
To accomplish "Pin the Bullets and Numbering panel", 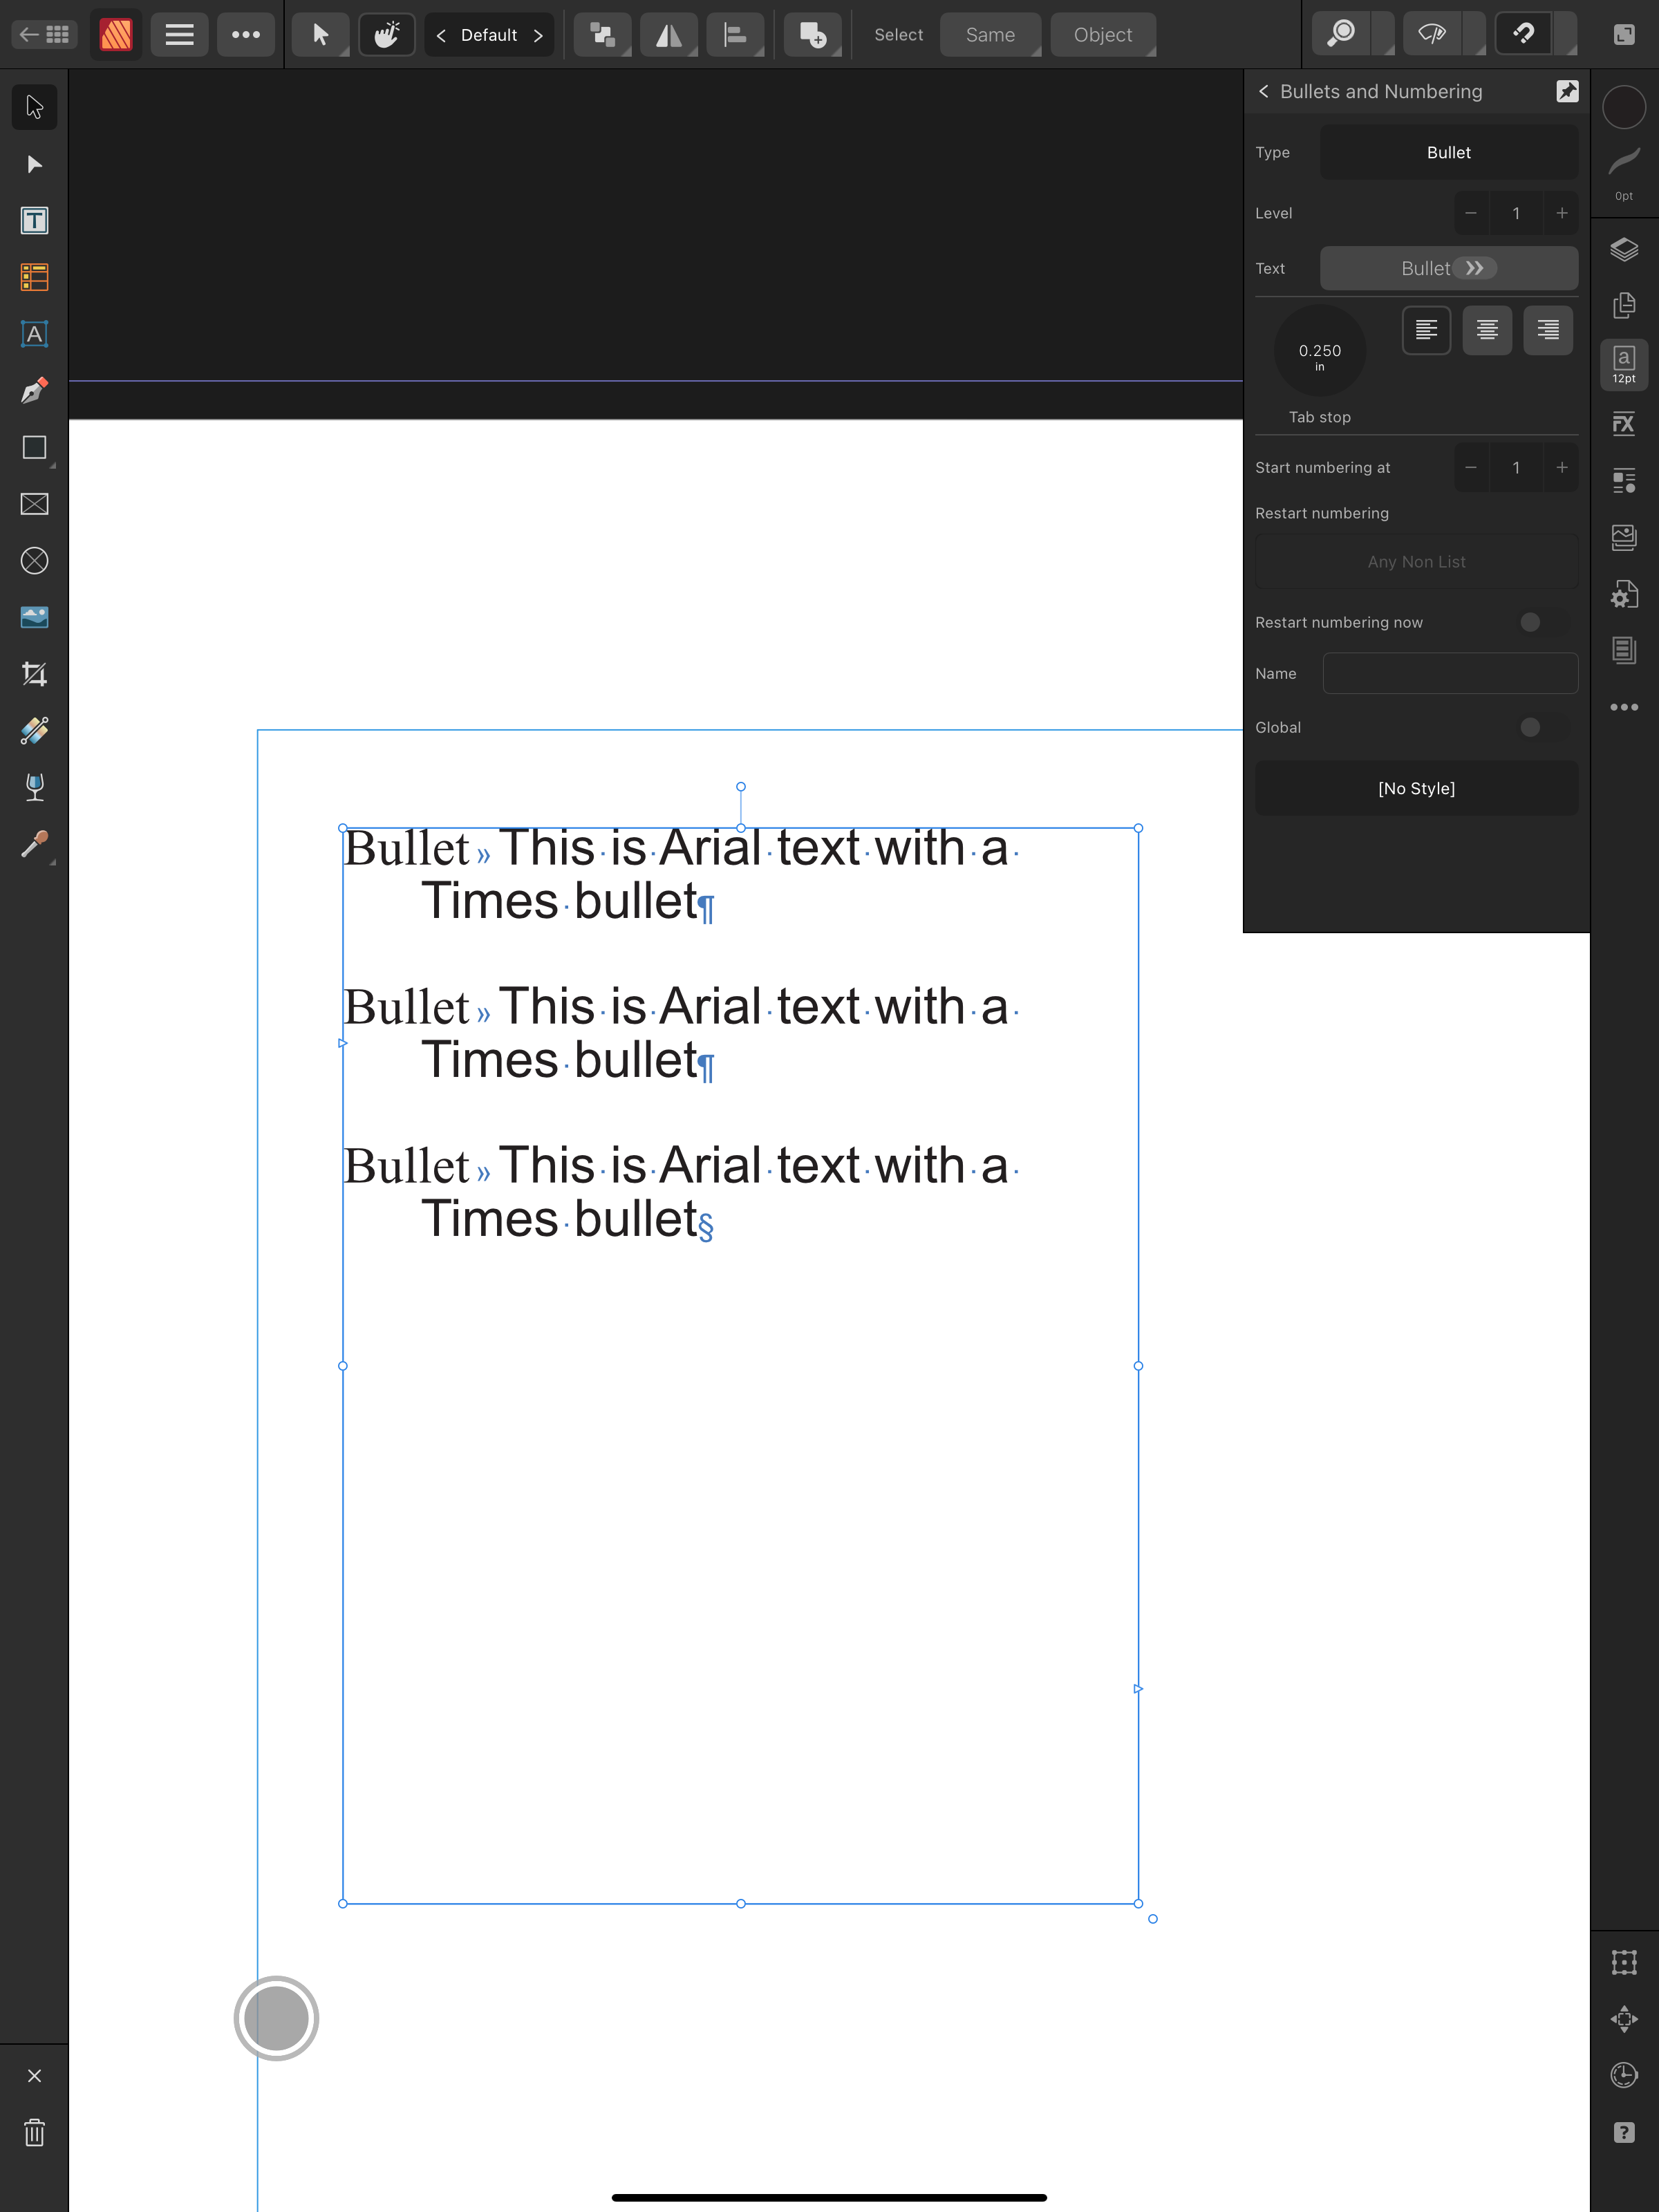I will [1567, 91].
